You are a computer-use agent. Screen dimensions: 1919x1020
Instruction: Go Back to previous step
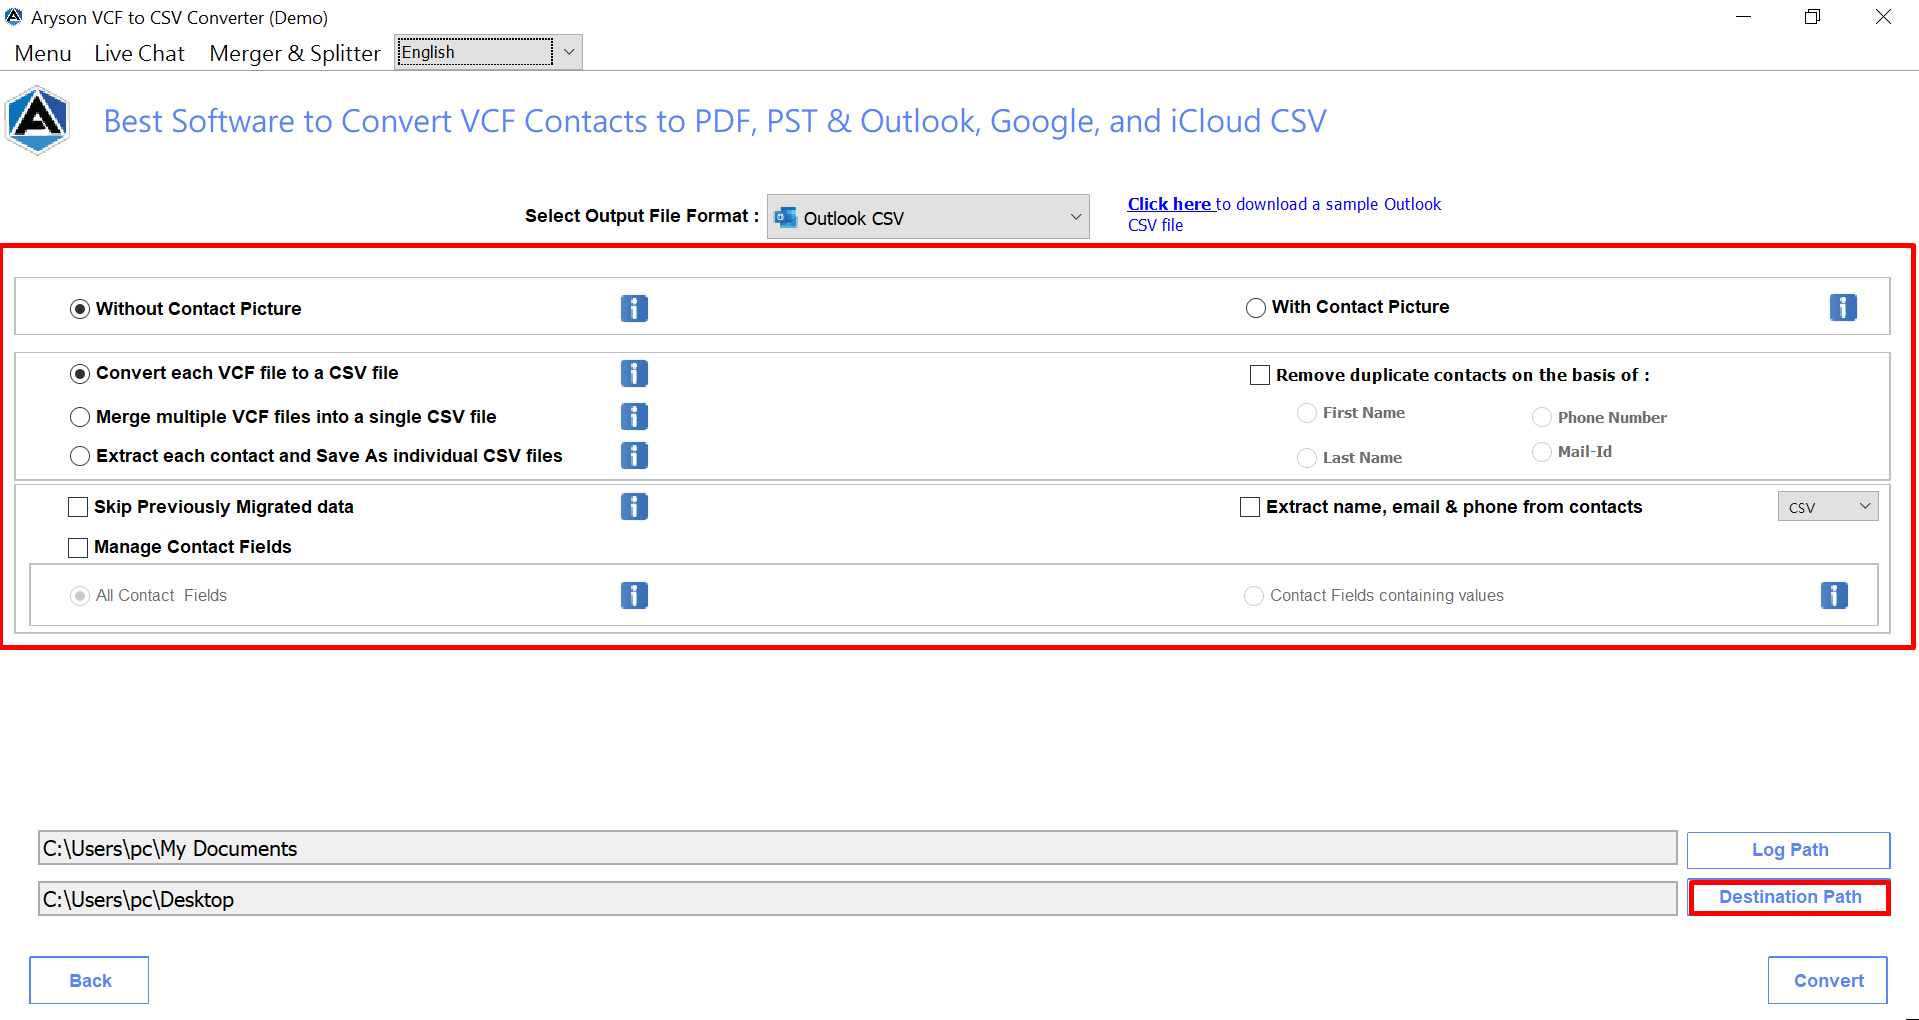89,980
